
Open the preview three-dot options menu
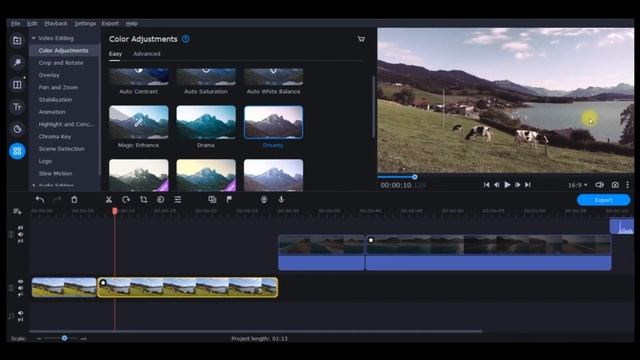point(627,185)
